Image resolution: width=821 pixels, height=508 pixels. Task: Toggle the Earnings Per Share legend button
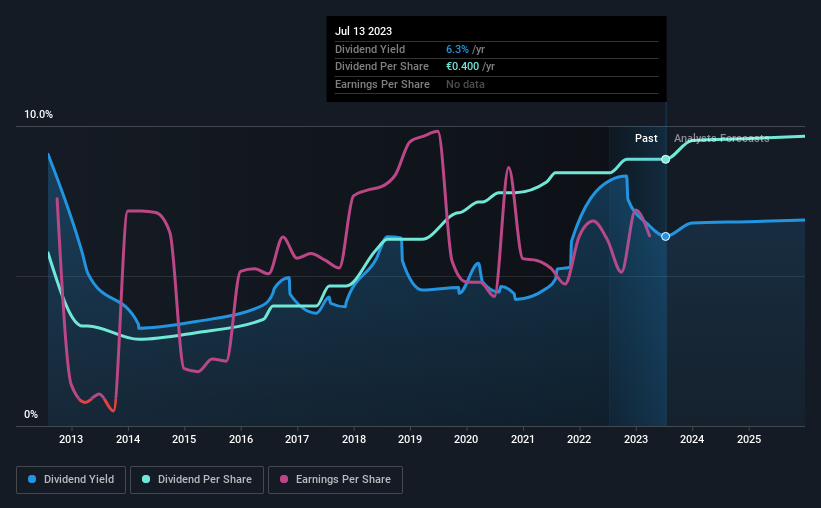point(336,480)
